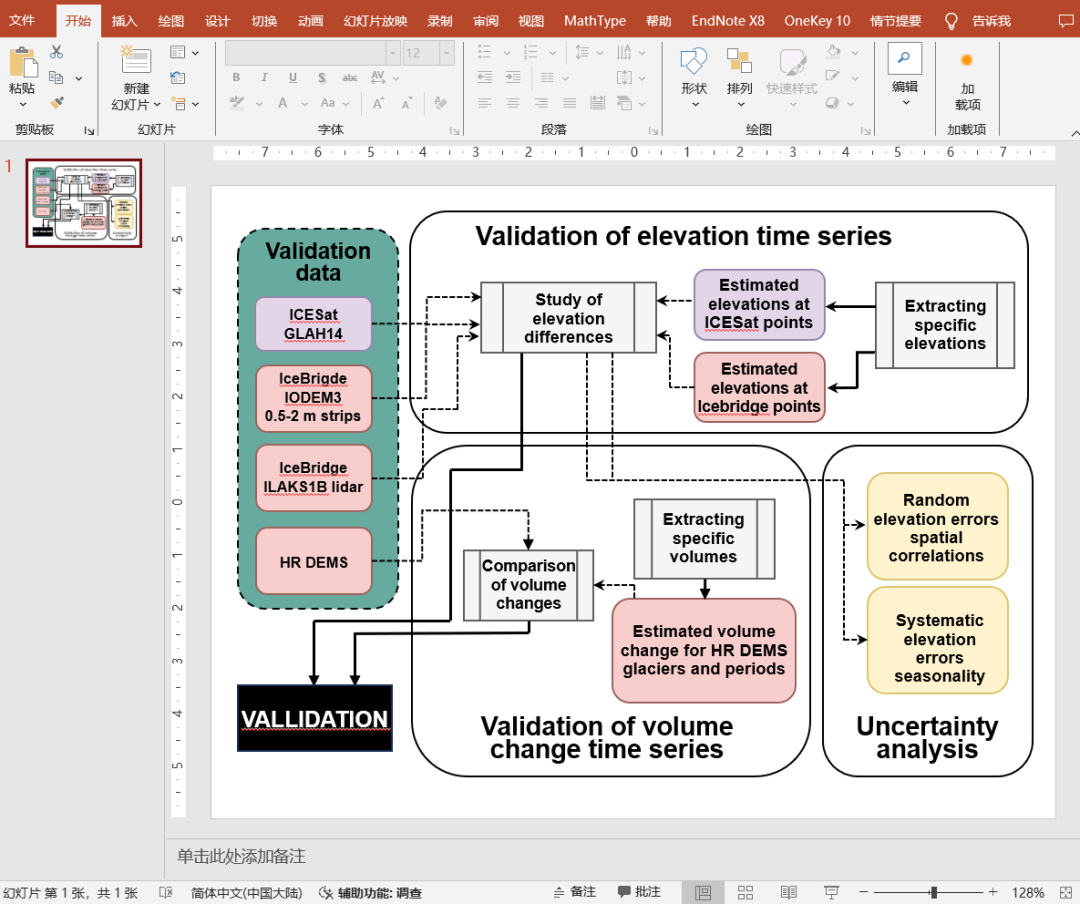Expand the New Slide dropdown arrow
Image resolution: width=1080 pixels, height=904 pixels.
157,105
